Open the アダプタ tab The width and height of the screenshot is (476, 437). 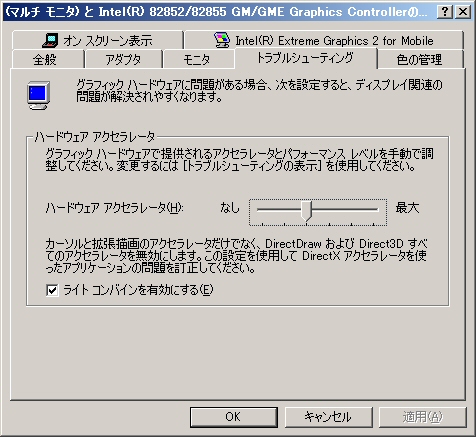coord(123,60)
